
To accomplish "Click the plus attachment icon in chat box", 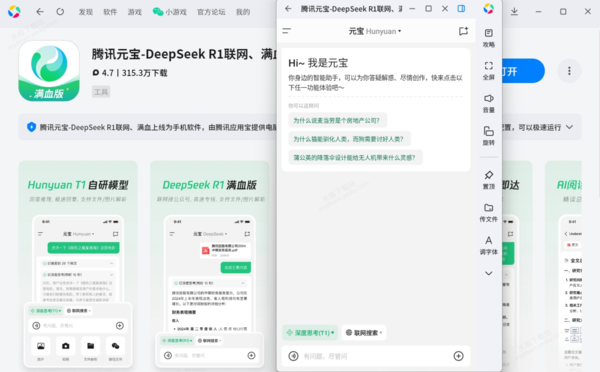I will point(458,356).
